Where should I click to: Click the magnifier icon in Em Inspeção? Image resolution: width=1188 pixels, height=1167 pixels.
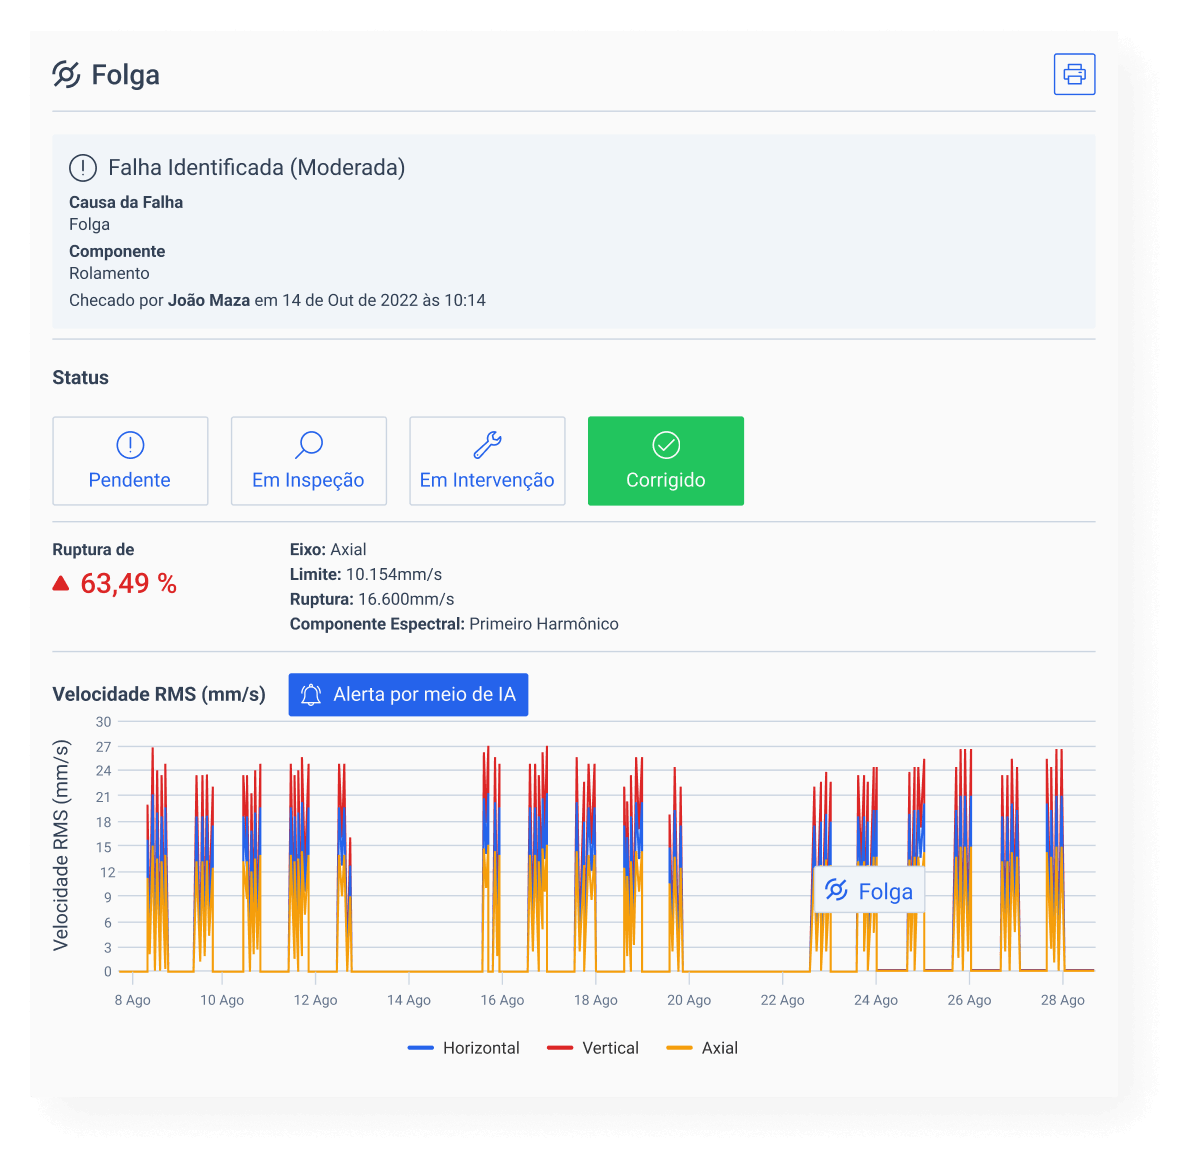(x=309, y=444)
